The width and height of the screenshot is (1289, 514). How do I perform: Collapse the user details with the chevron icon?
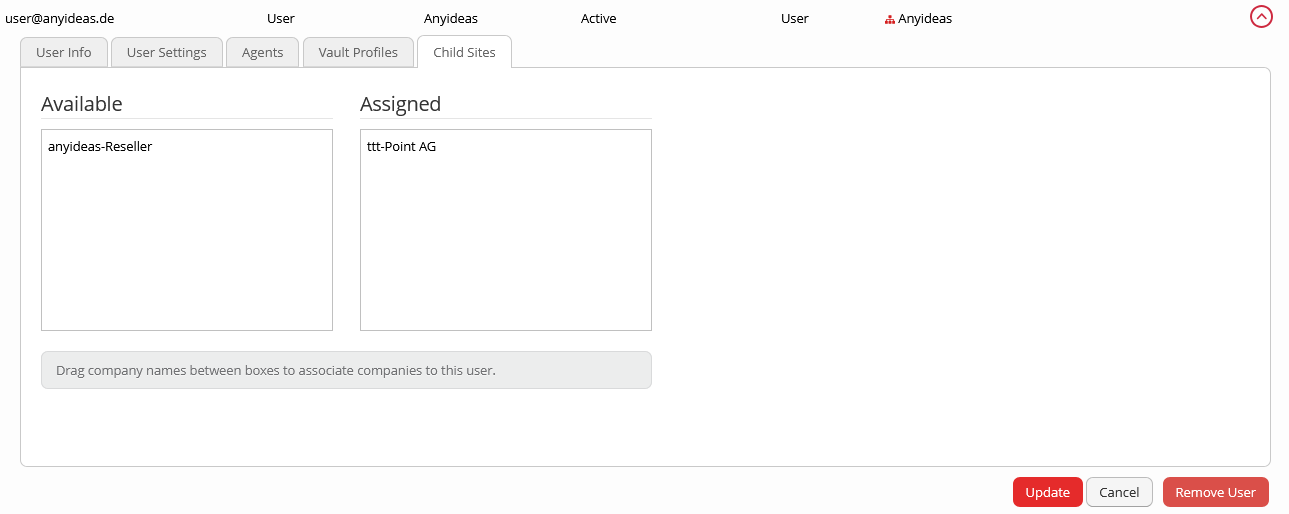[x=1261, y=17]
